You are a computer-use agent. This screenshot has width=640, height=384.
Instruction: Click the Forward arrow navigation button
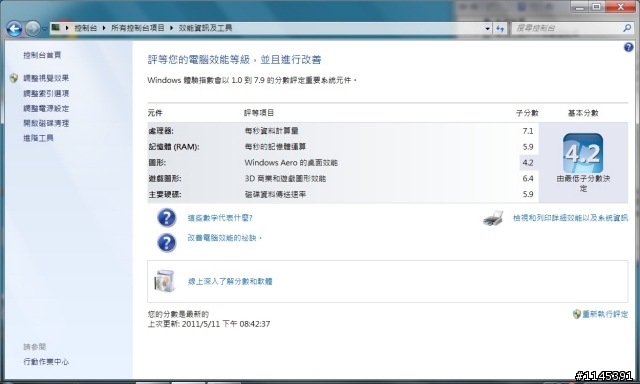[33, 29]
